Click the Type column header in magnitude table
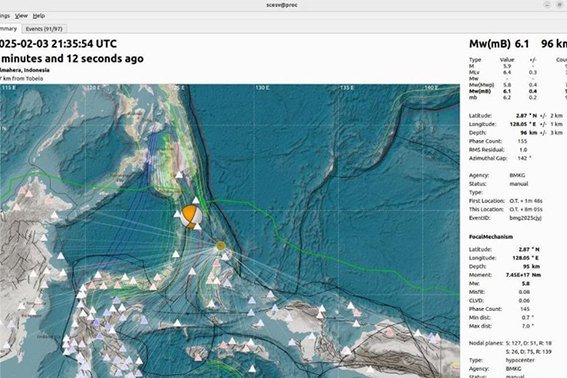The height and width of the screenshot is (378, 567). [x=475, y=60]
